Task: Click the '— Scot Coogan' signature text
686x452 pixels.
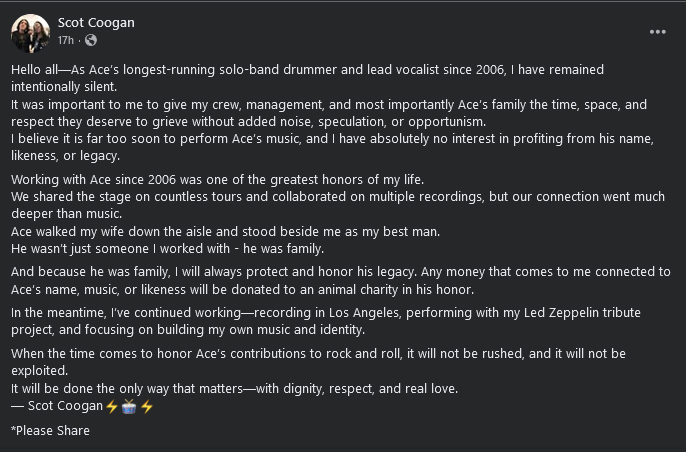Action: coord(57,406)
